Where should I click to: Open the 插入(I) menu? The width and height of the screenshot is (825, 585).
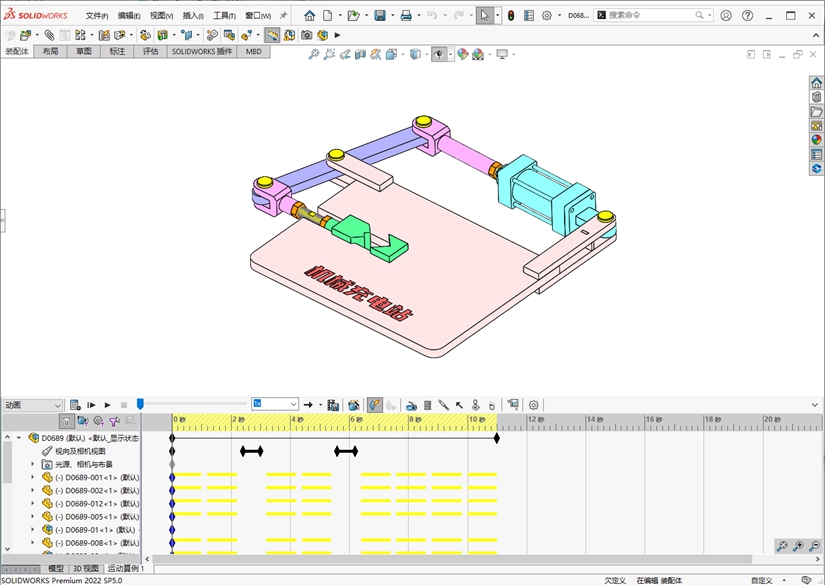pyautogui.click(x=193, y=16)
